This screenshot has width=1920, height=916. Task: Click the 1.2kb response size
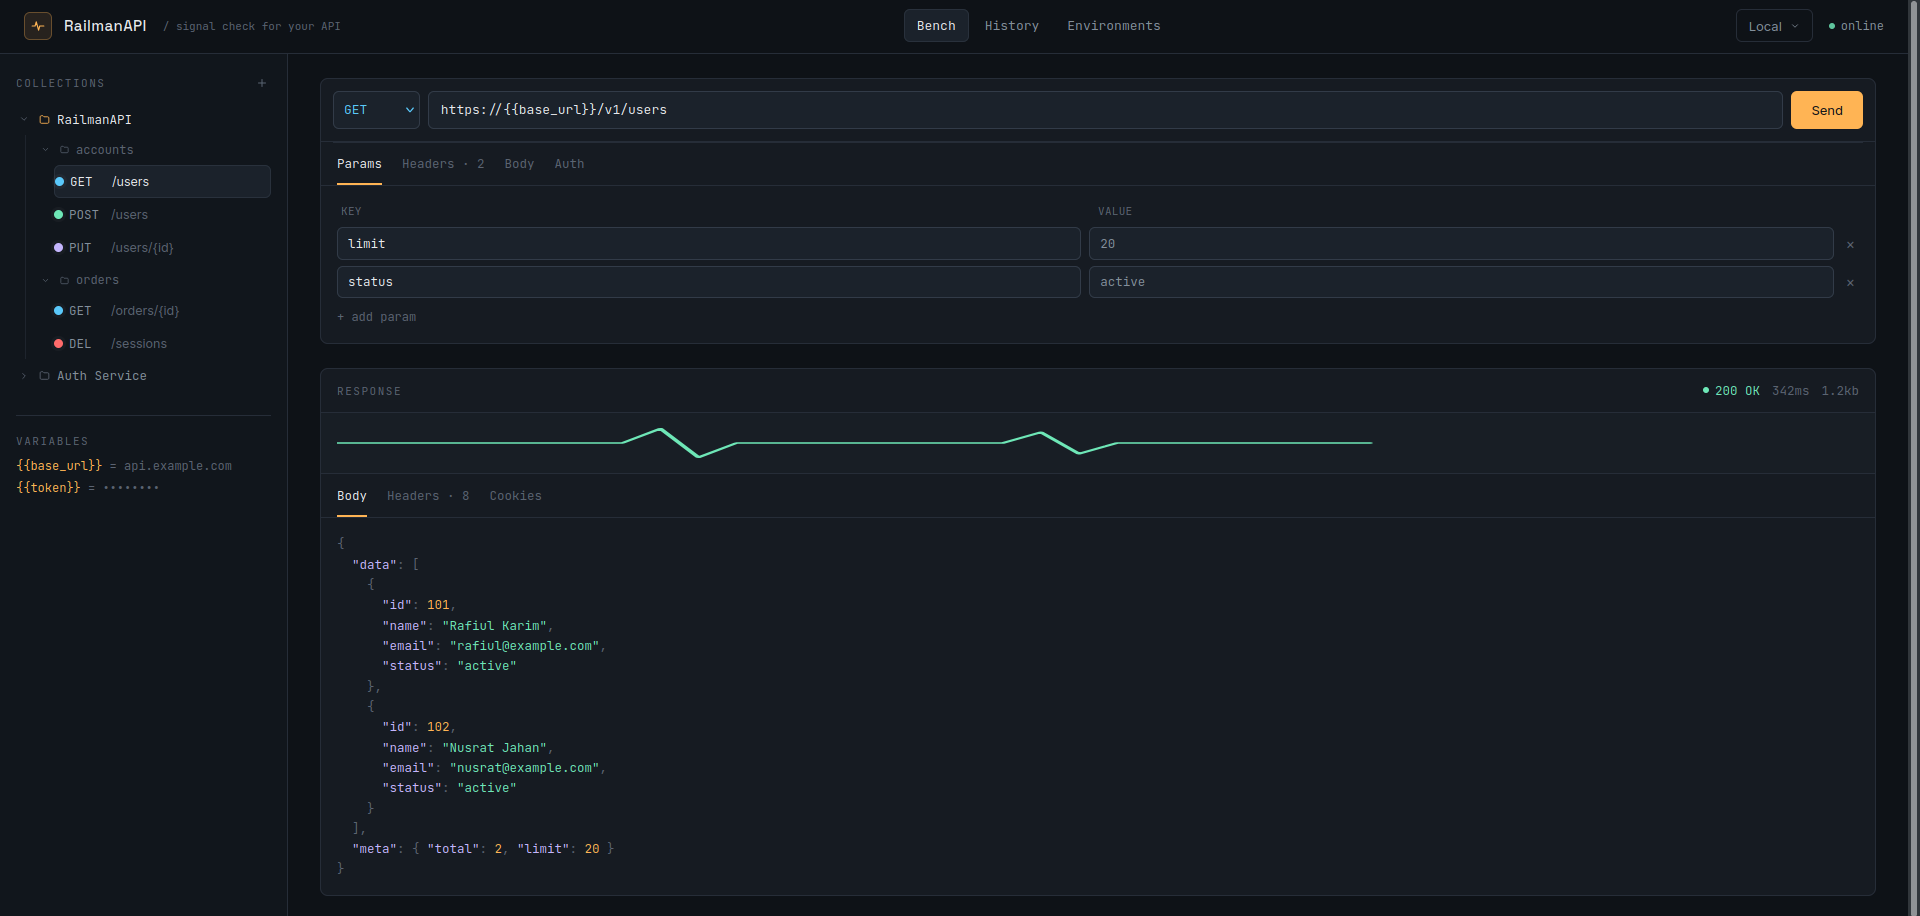coord(1840,391)
